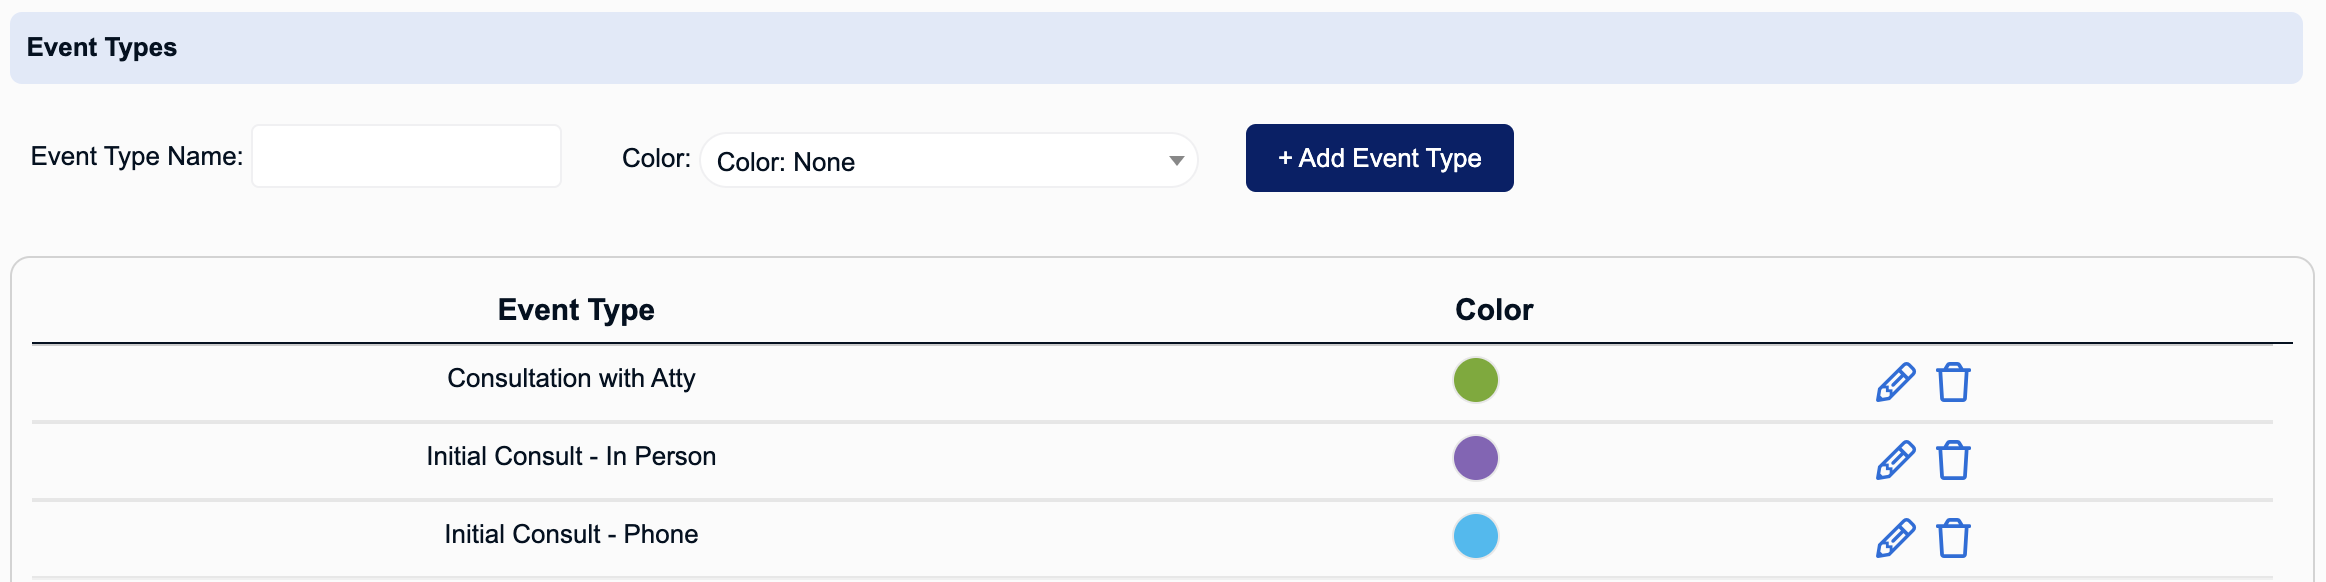Click the Event Types section header
The height and width of the screenshot is (582, 2326).
point(102,47)
